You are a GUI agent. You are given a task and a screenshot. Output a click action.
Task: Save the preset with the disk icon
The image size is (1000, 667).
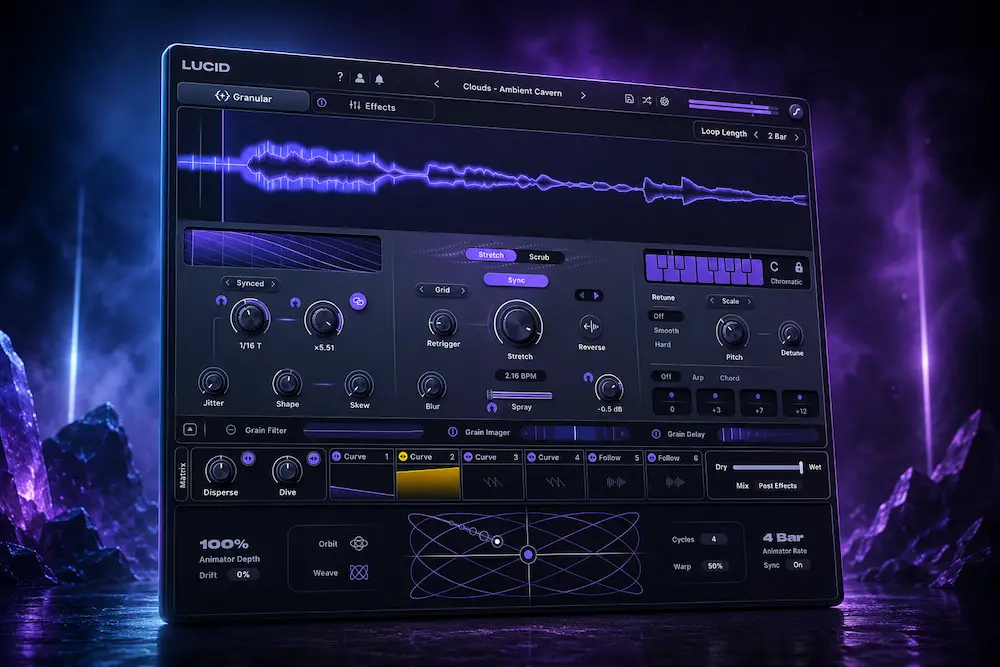(629, 99)
